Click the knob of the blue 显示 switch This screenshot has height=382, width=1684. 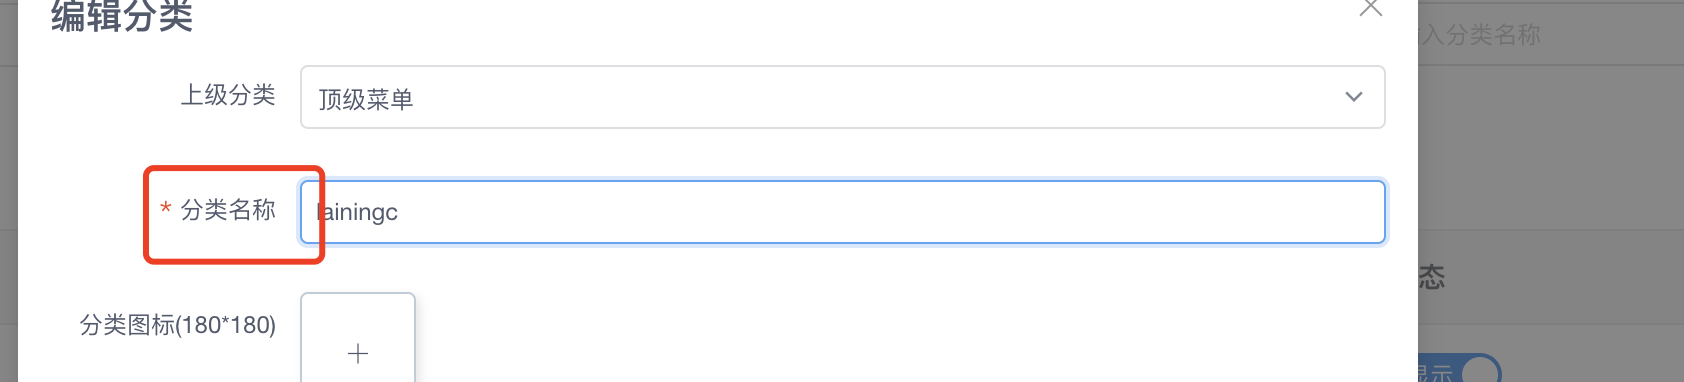tap(1481, 373)
